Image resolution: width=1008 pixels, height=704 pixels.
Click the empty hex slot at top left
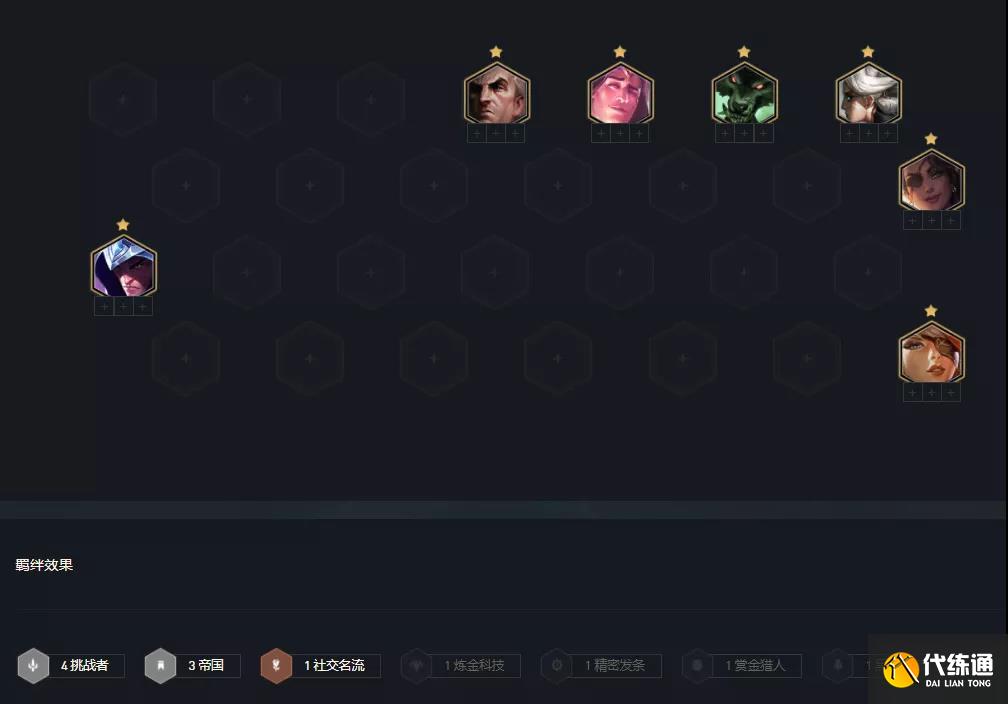[x=123, y=100]
